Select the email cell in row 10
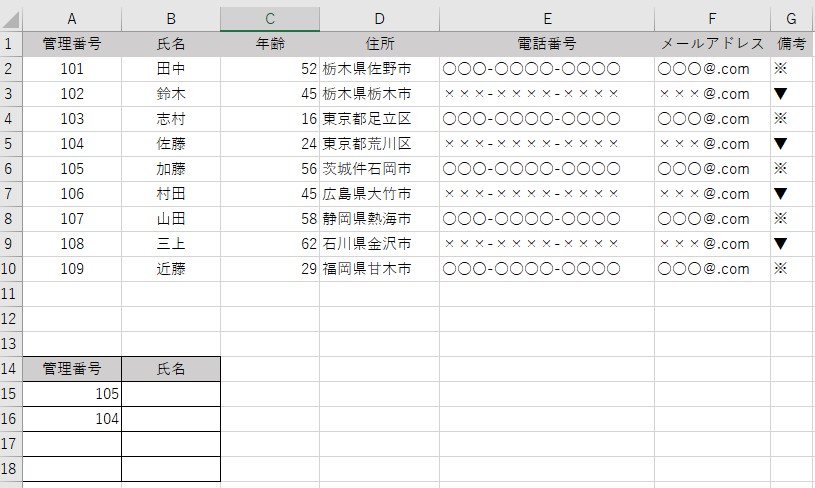 [713, 269]
